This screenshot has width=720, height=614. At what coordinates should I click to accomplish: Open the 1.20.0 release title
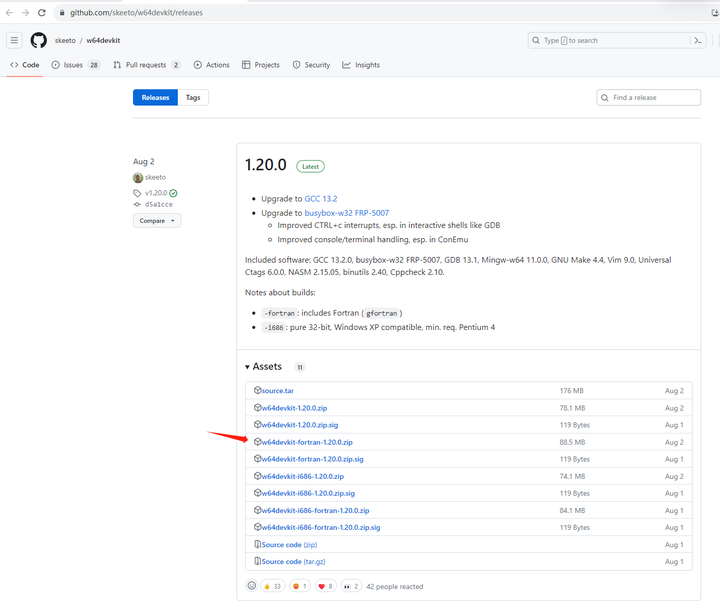[265, 165]
